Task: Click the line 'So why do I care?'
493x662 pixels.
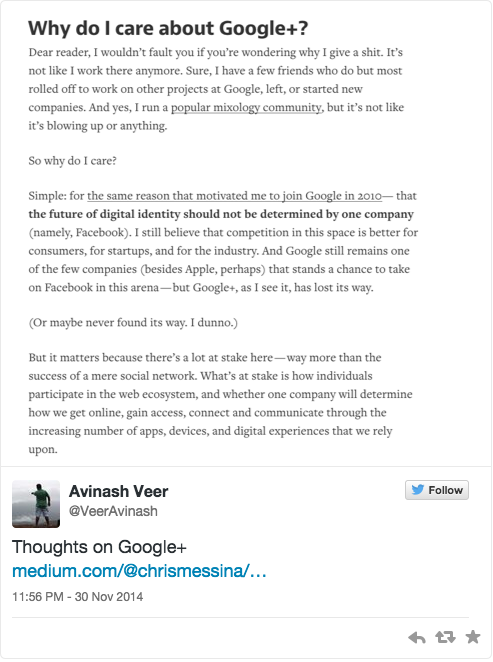Action: [73, 161]
